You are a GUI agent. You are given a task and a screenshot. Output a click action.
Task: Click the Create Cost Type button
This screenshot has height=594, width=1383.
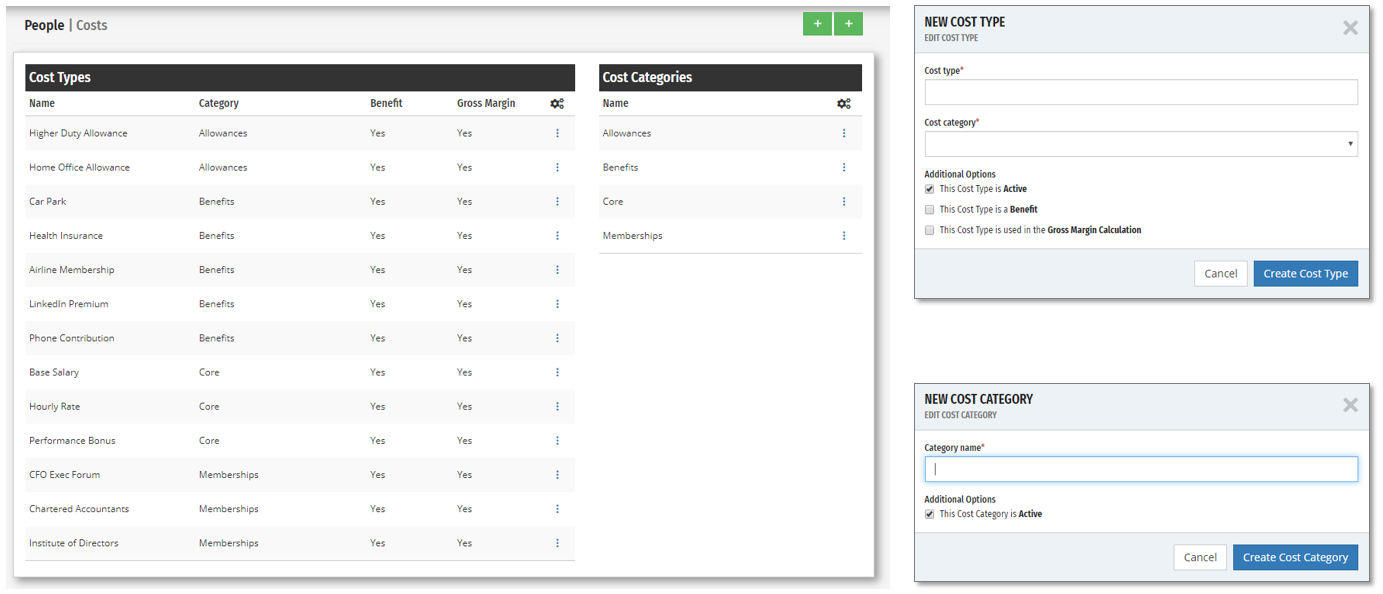point(1305,274)
